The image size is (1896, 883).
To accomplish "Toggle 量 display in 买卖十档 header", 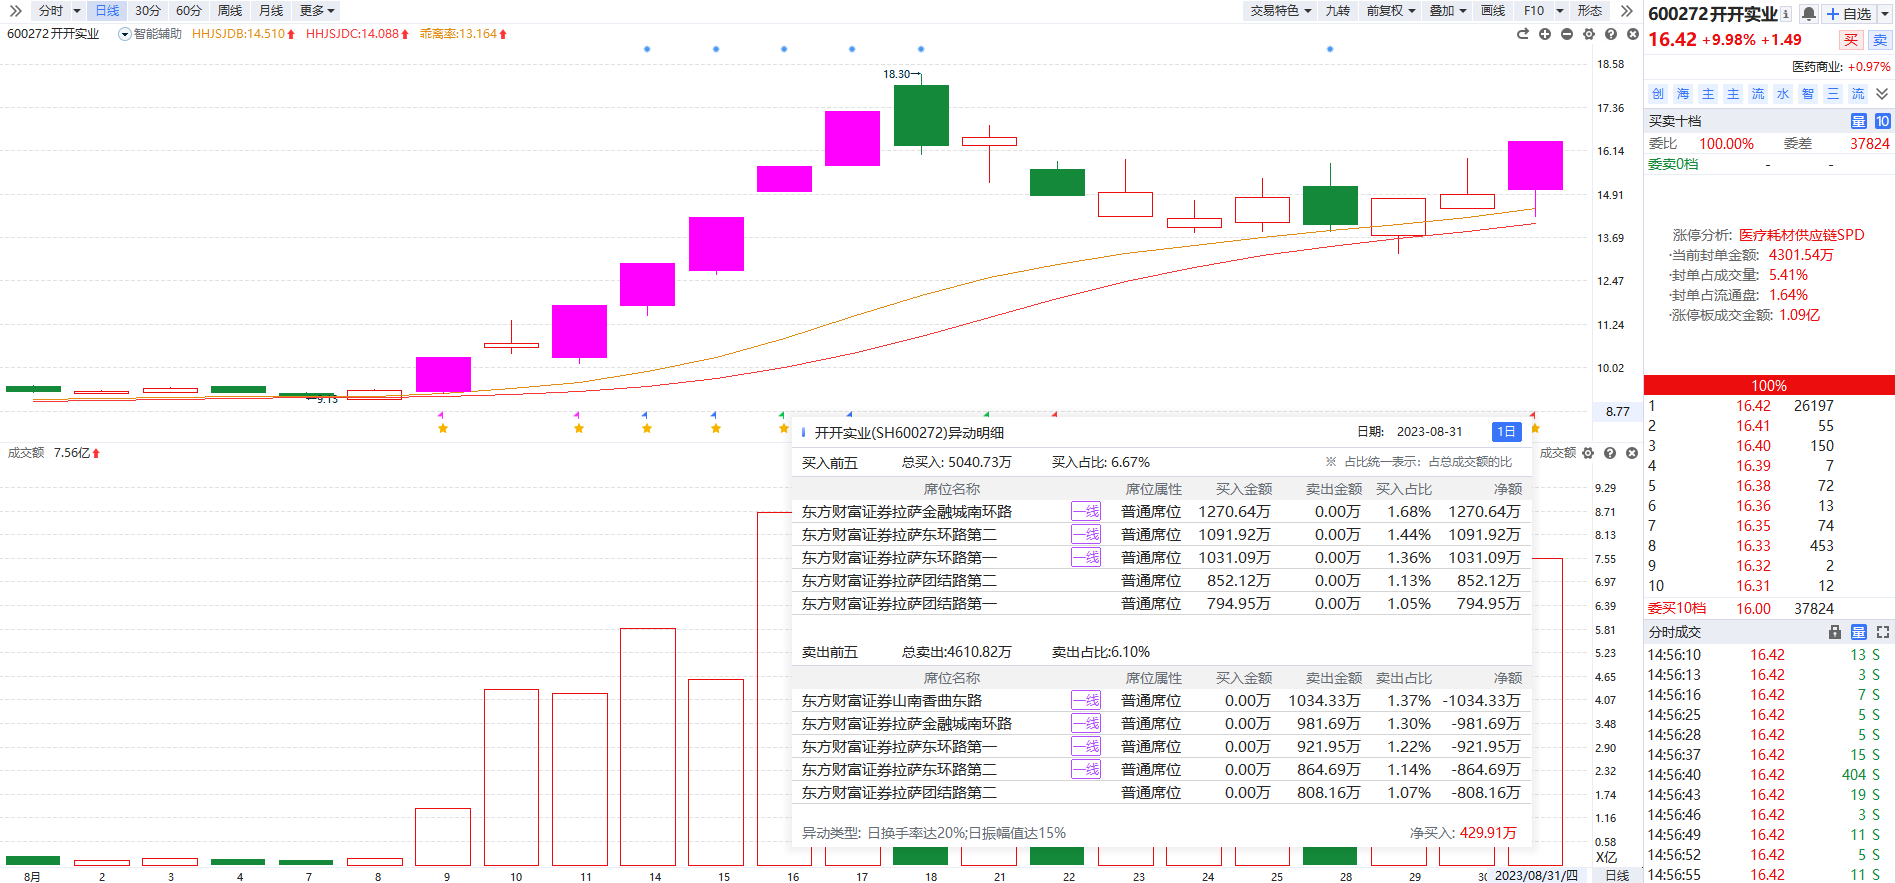I will (1859, 121).
